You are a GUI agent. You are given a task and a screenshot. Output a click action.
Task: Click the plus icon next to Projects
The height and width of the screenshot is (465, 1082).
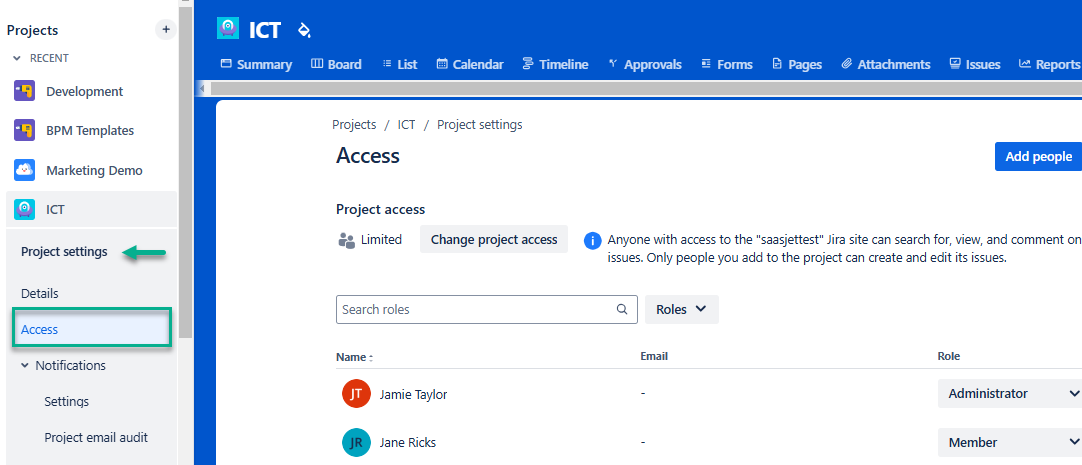click(165, 30)
